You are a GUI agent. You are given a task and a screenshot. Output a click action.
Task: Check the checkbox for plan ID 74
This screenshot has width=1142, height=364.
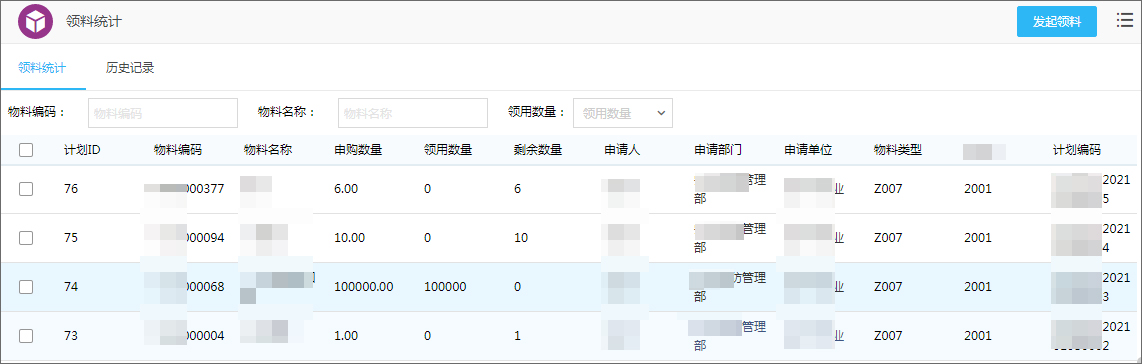point(26,287)
